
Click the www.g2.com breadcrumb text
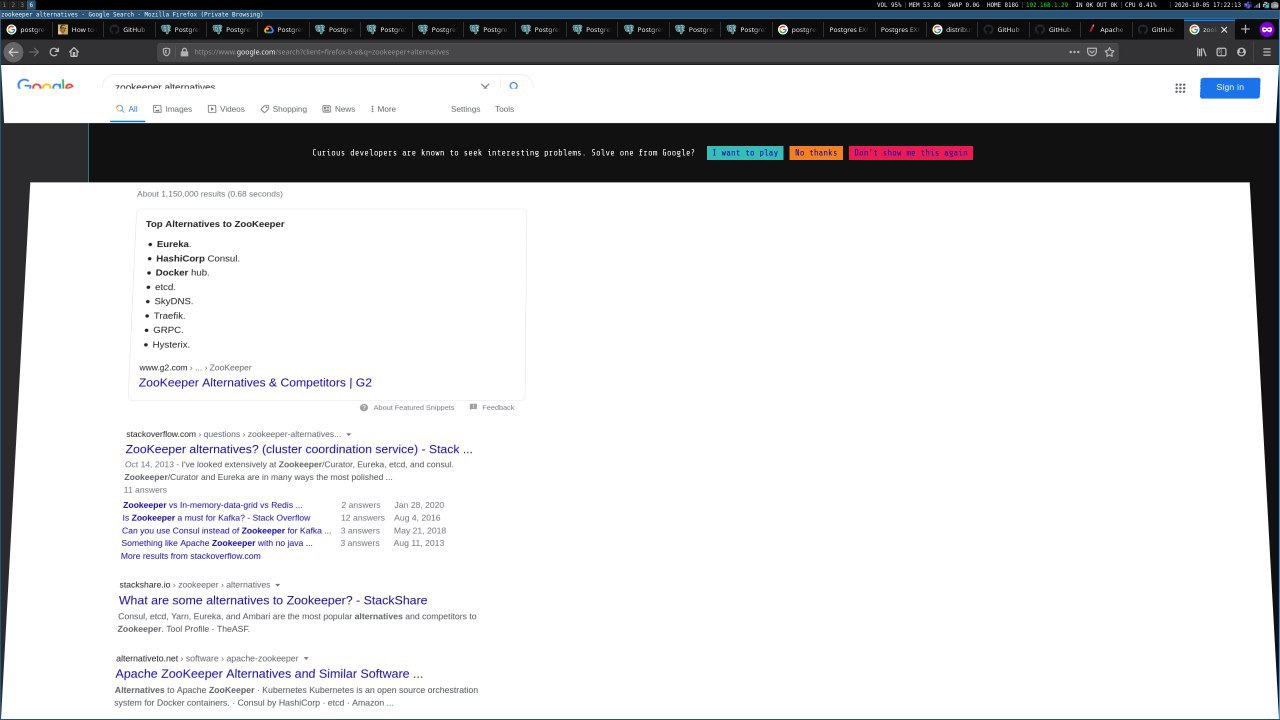coord(163,368)
